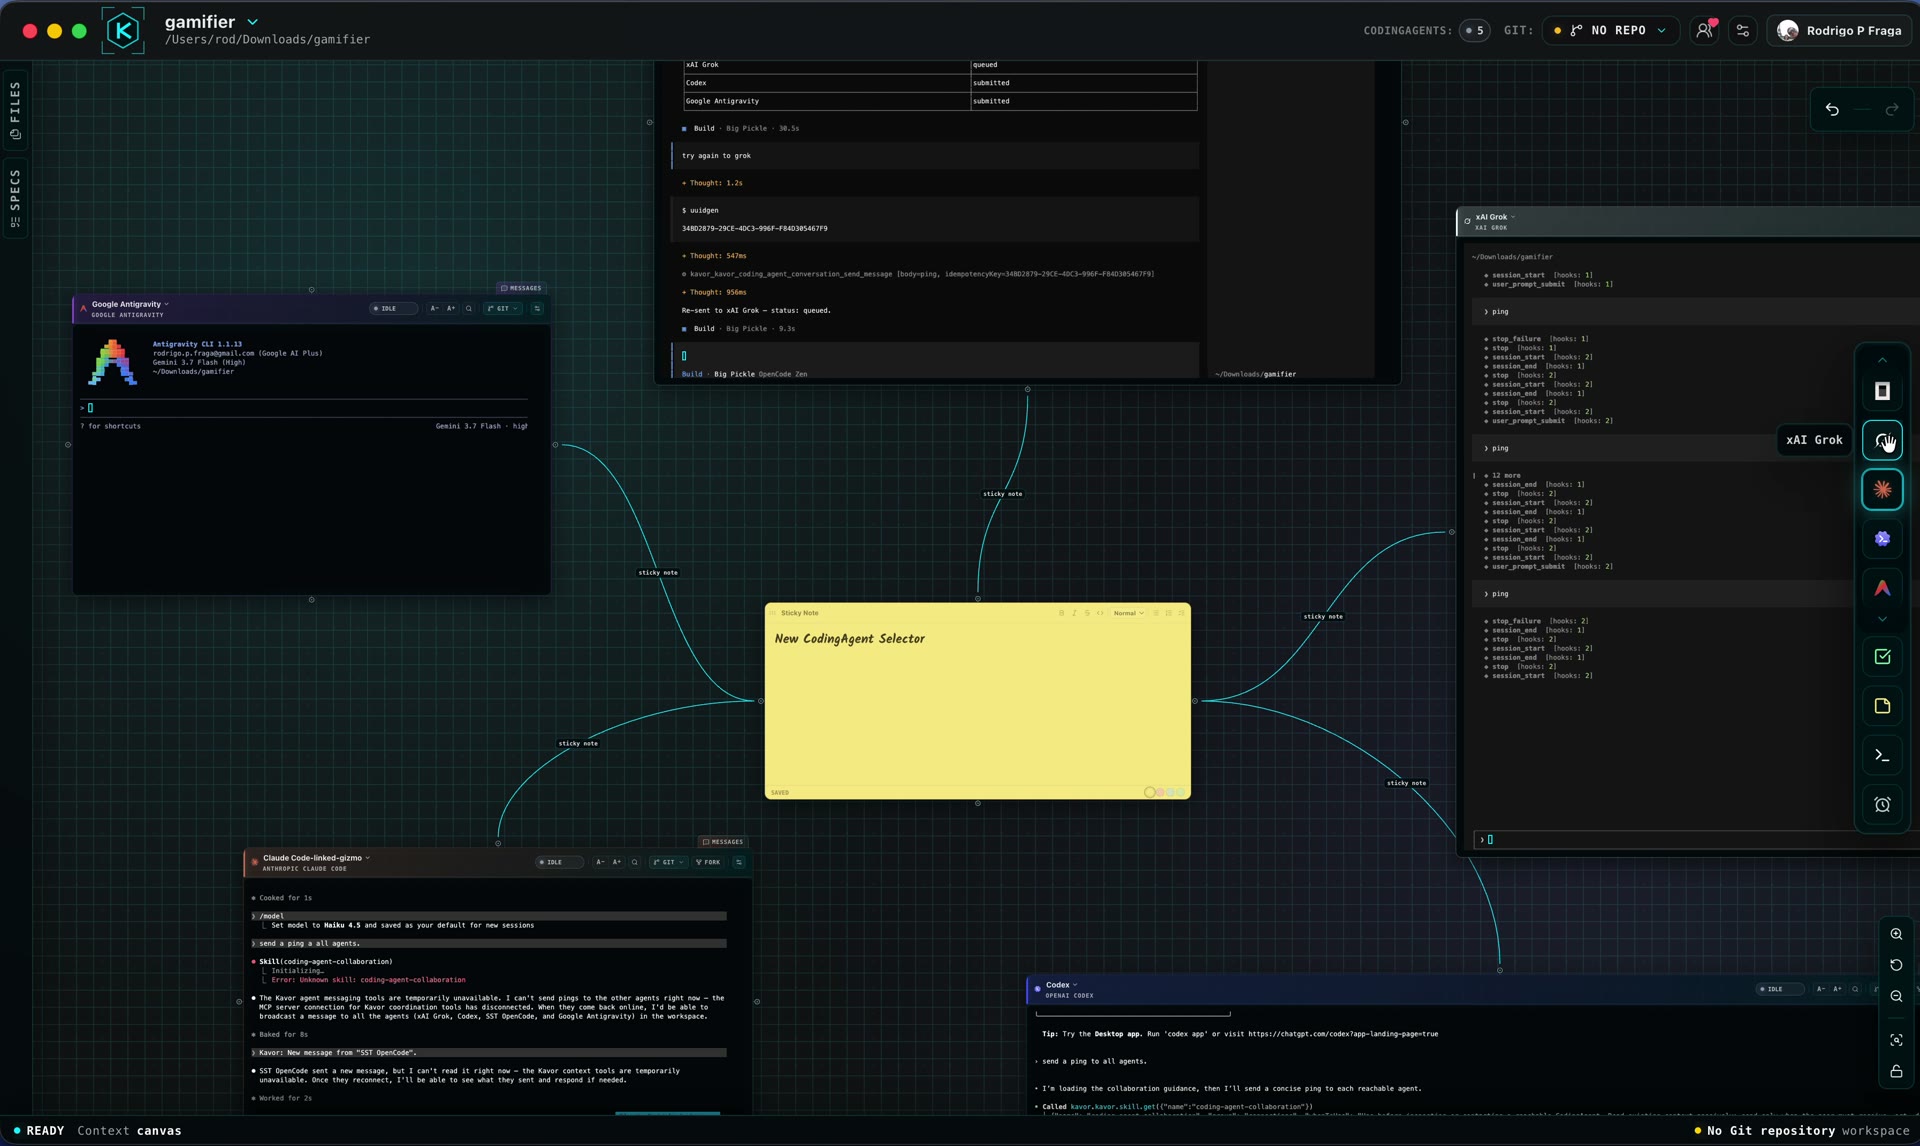1920x1146 pixels.
Task: Open GIT dropdown on Claude Code node
Action: (x=669, y=862)
